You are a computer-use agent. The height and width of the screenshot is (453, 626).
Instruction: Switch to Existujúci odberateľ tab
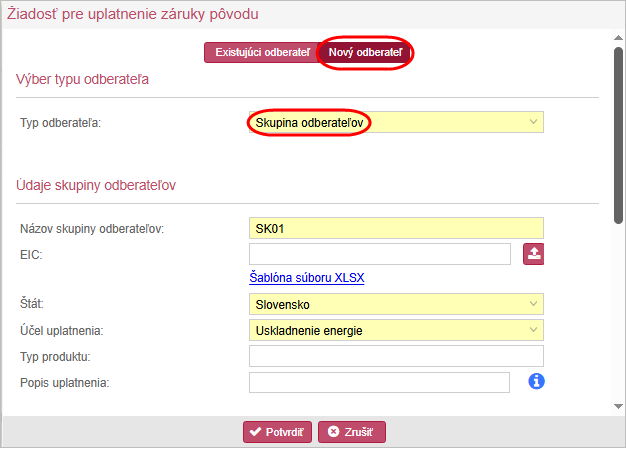pos(262,52)
